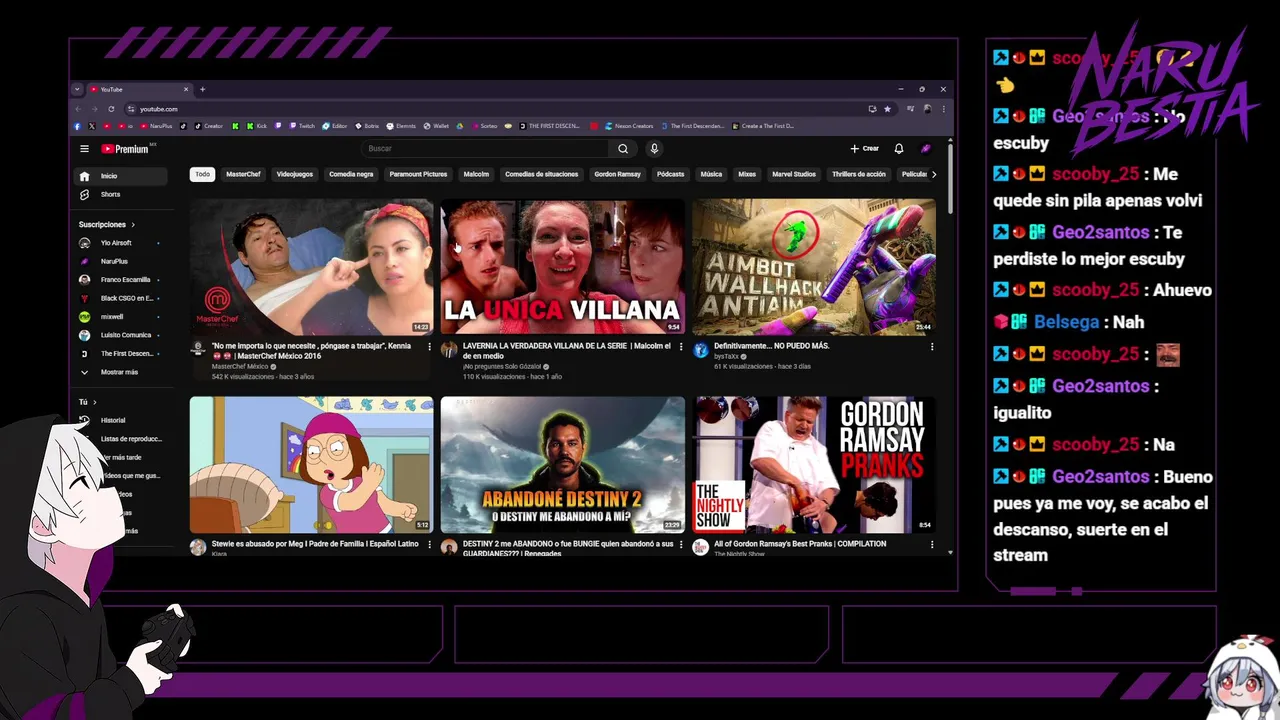Open the ABANDONÉ DESTINY 2 video thumbnail
The height and width of the screenshot is (720, 1280).
click(563, 465)
